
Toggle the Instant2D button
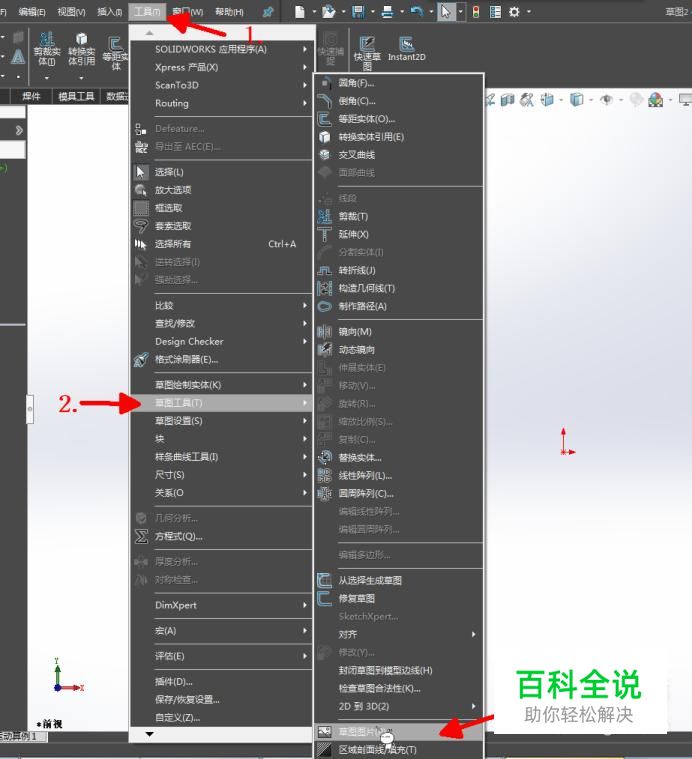(x=406, y=48)
